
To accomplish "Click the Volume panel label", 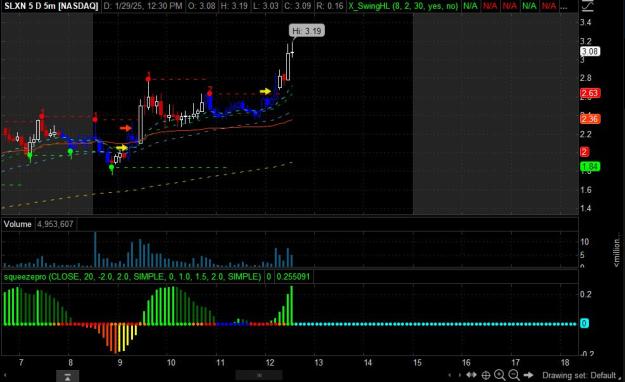I will click(18, 224).
